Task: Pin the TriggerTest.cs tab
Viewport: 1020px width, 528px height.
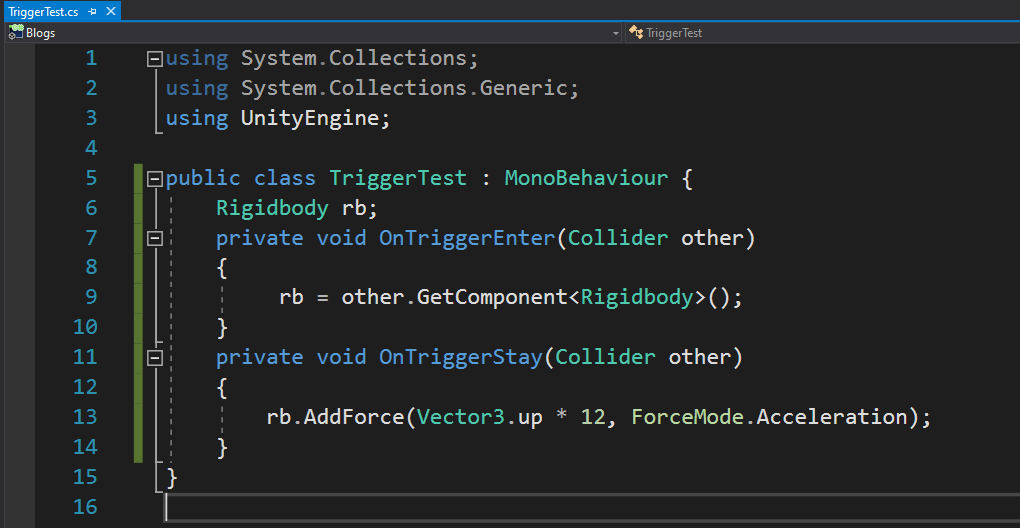Action: pos(92,12)
